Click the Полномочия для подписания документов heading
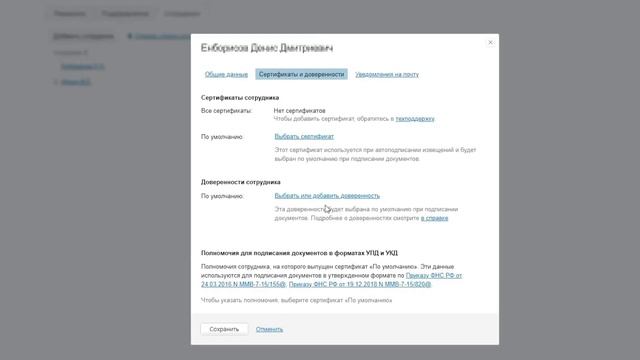The width and height of the screenshot is (640, 360). pos(299,253)
